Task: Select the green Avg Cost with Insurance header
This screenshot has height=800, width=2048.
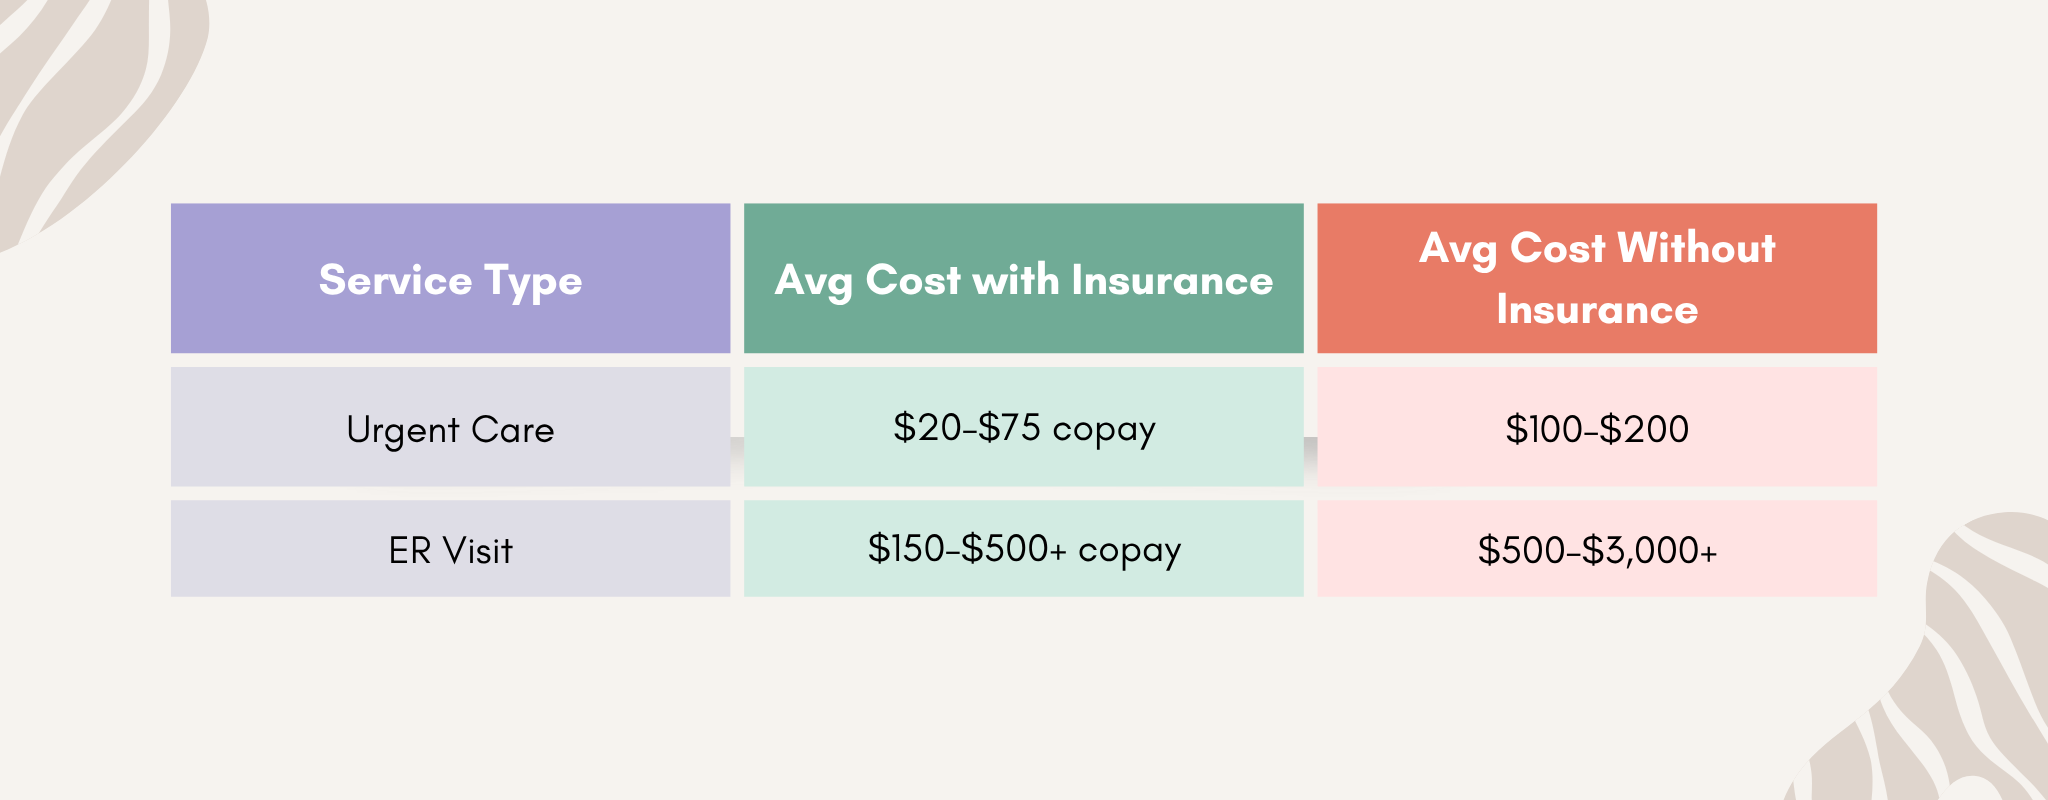Action: click(x=1024, y=278)
